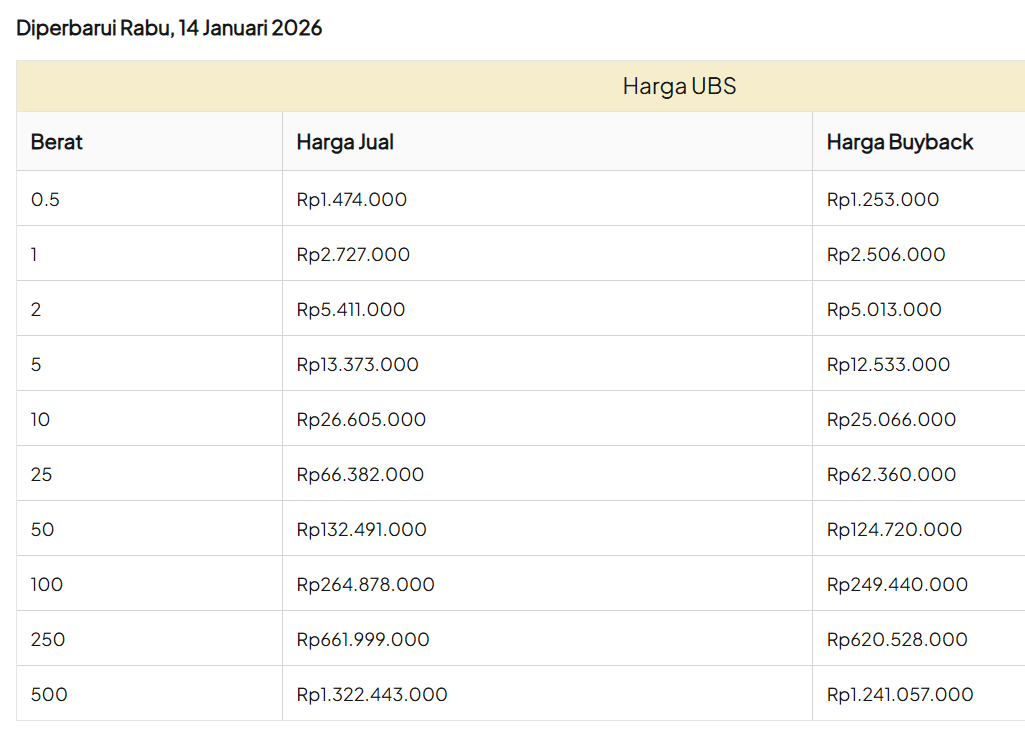Select the Rp124.720.000 buyback price

coord(894,529)
